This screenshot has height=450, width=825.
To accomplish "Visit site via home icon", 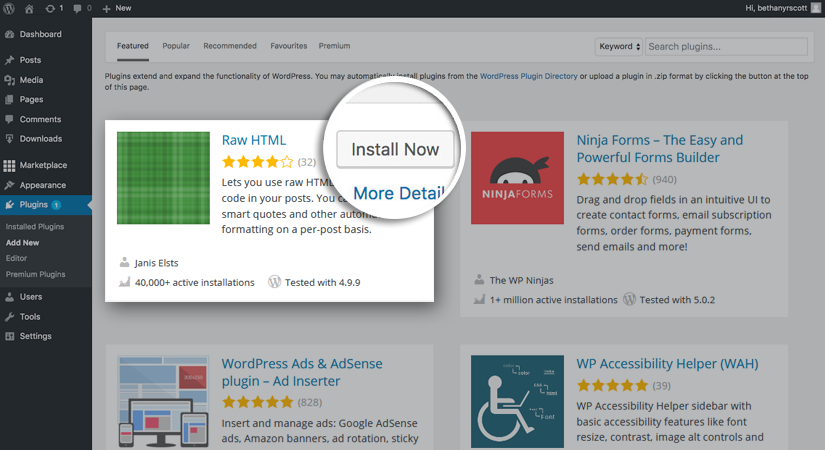I will (x=29, y=8).
